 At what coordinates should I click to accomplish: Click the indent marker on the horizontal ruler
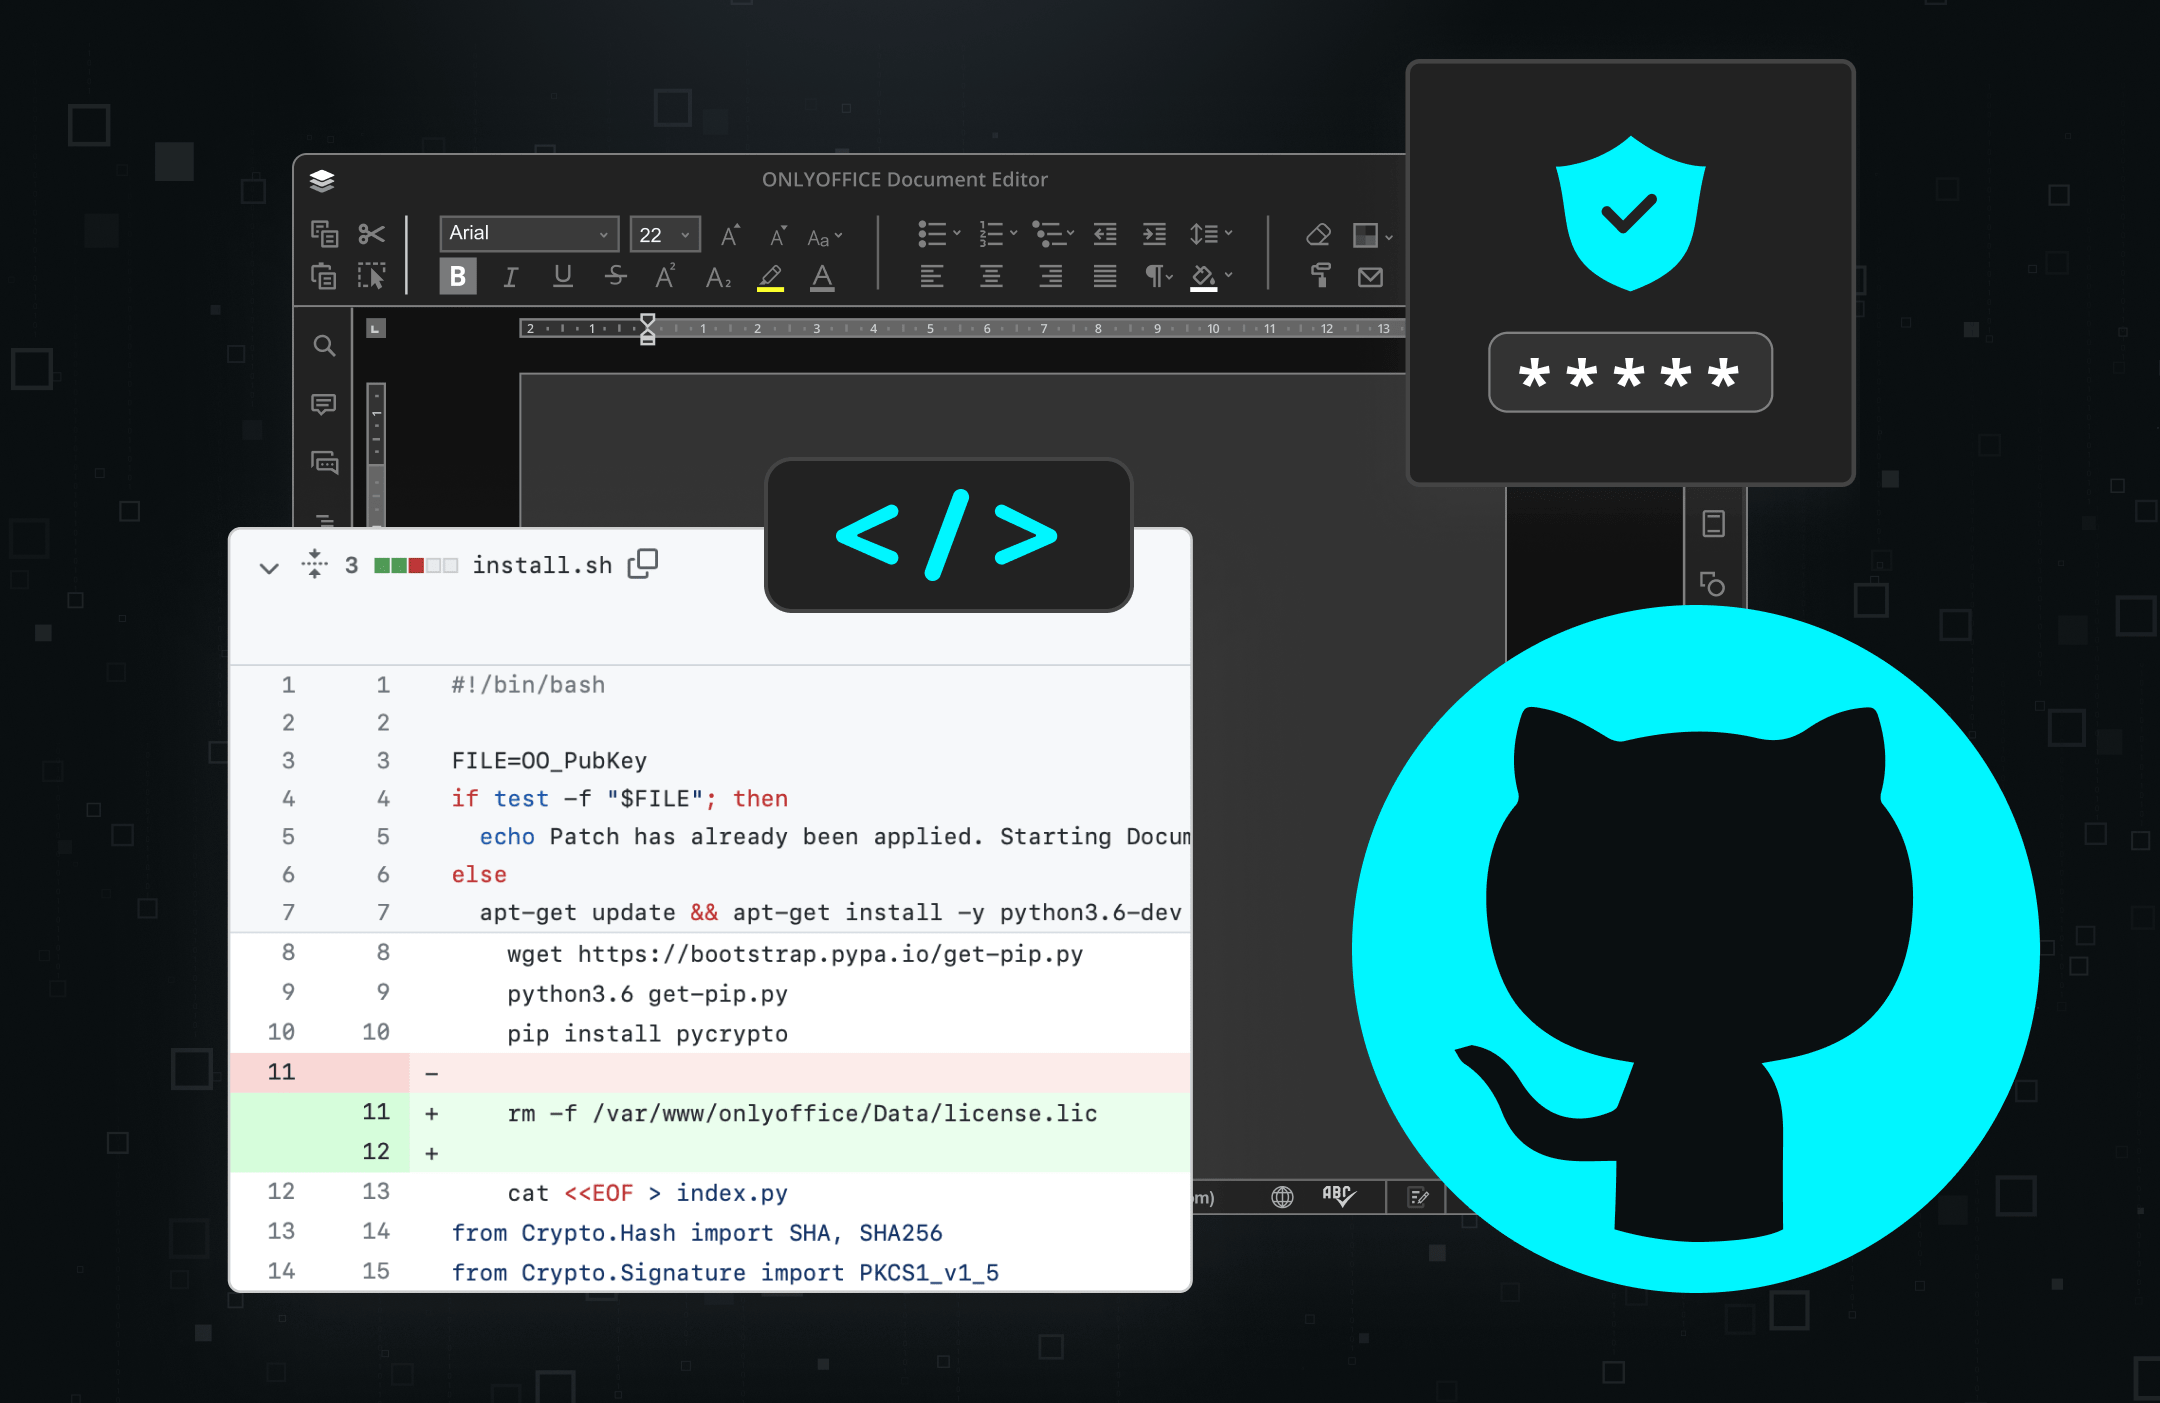(647, 328)
